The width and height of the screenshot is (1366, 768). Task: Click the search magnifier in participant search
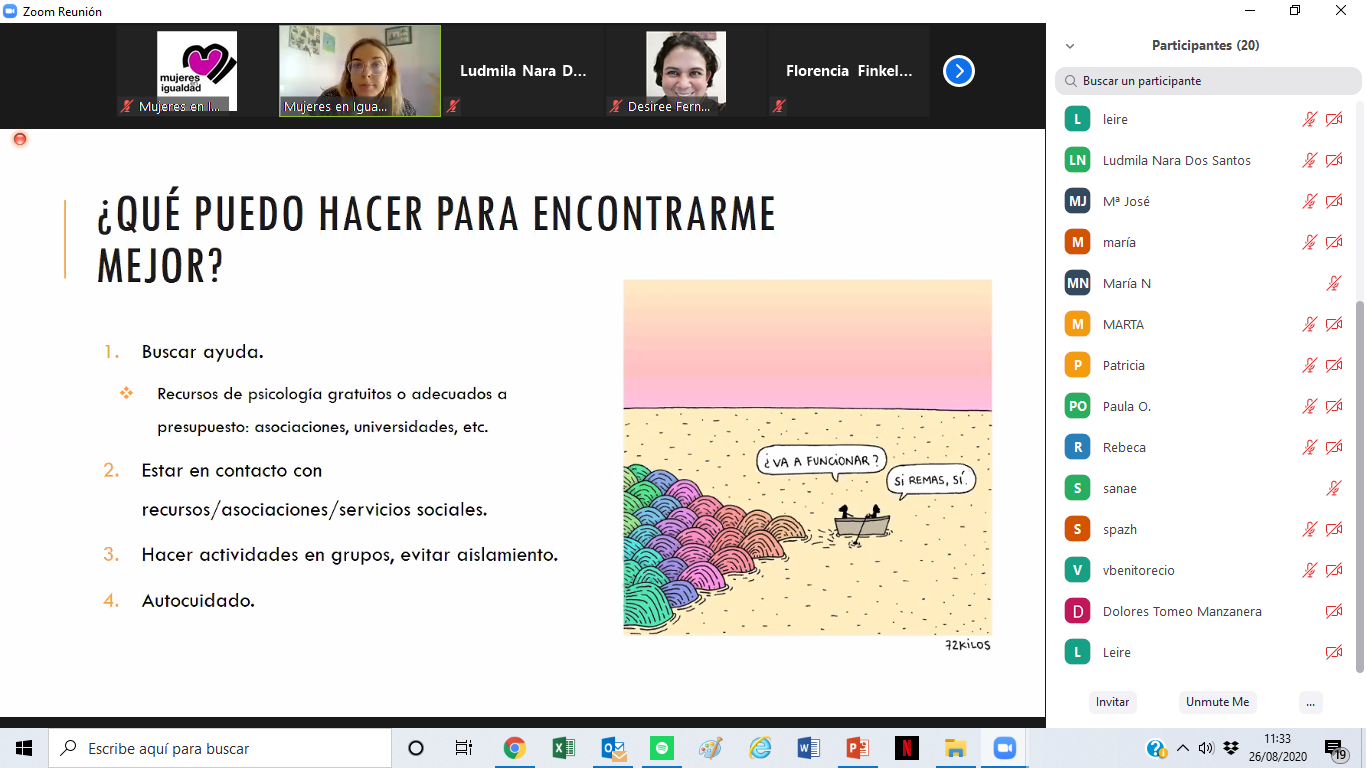1071,81
